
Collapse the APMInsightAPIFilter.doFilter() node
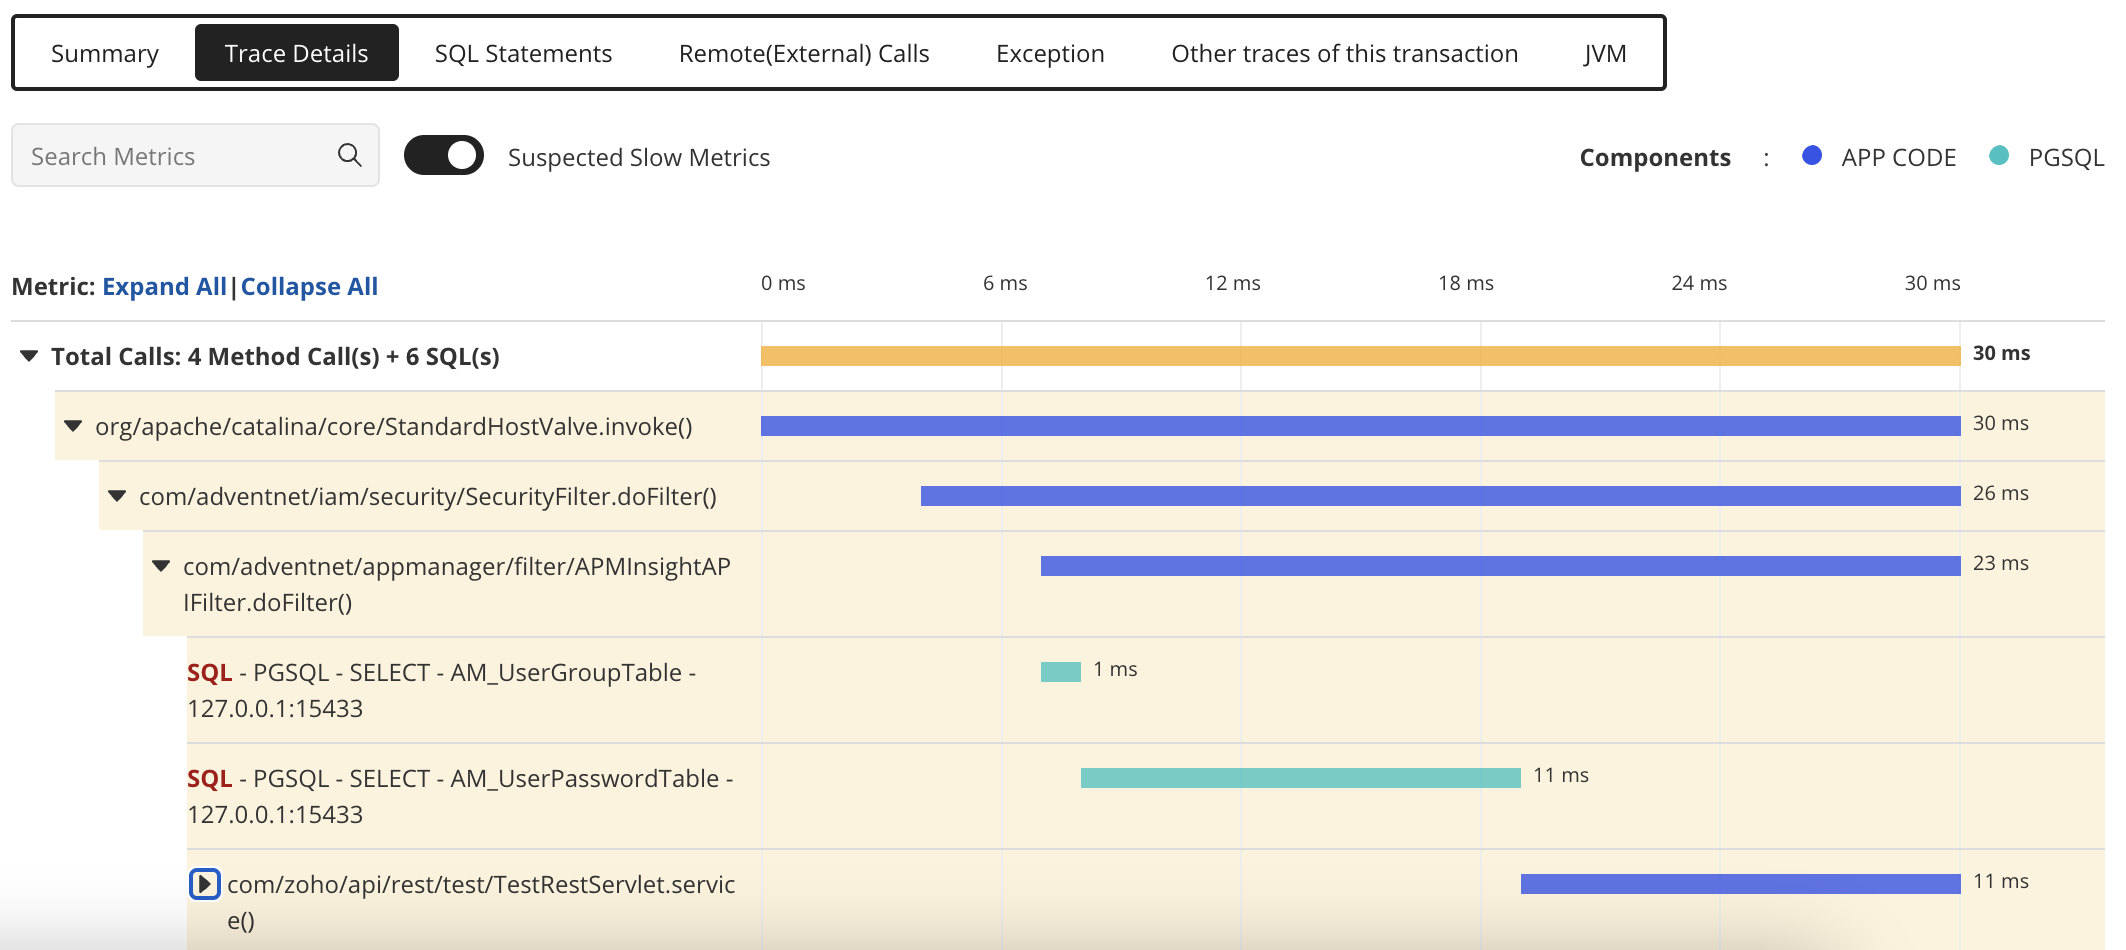160,566
